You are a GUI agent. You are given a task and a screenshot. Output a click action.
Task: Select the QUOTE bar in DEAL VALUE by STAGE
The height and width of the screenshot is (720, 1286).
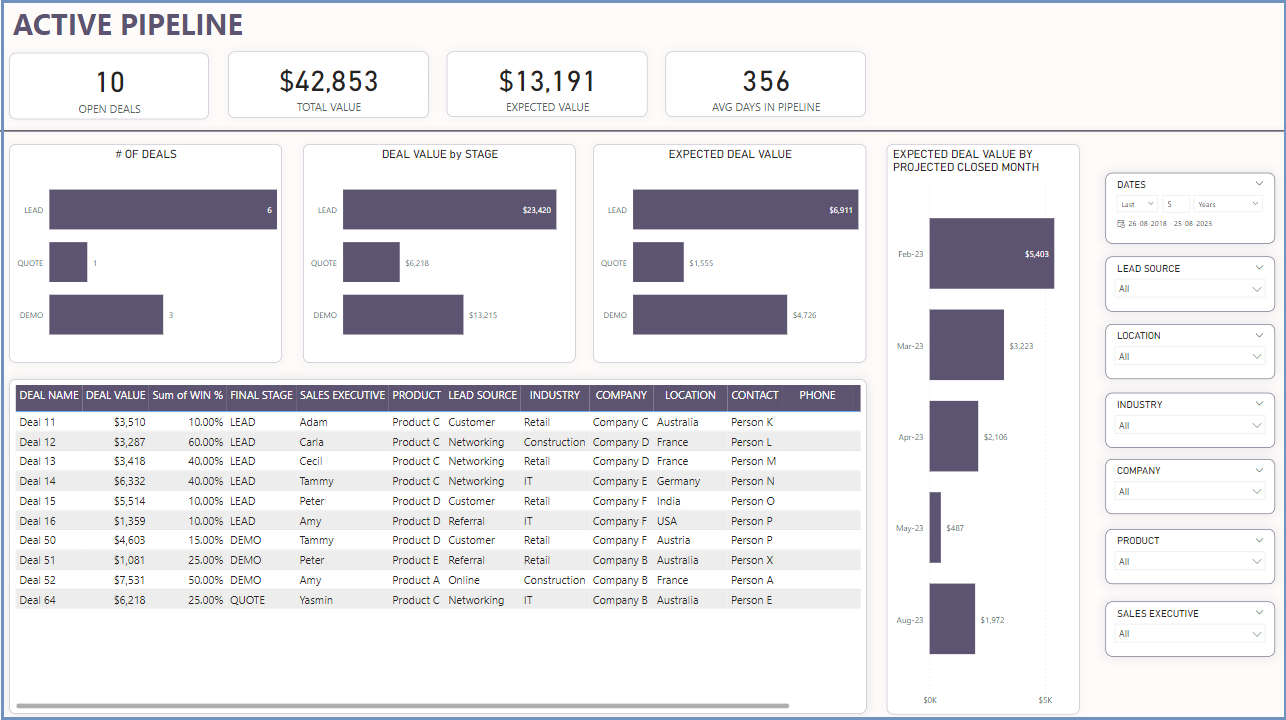point(370,262)
